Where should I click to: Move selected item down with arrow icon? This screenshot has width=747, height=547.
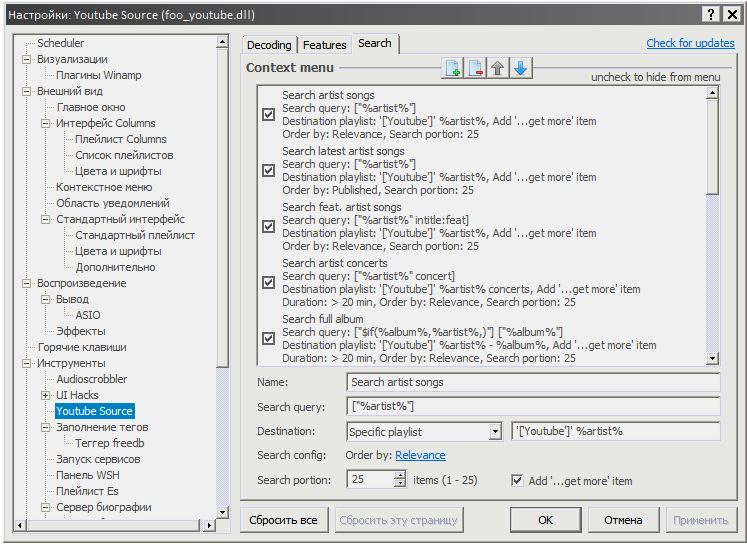click(x=521, y=68)
